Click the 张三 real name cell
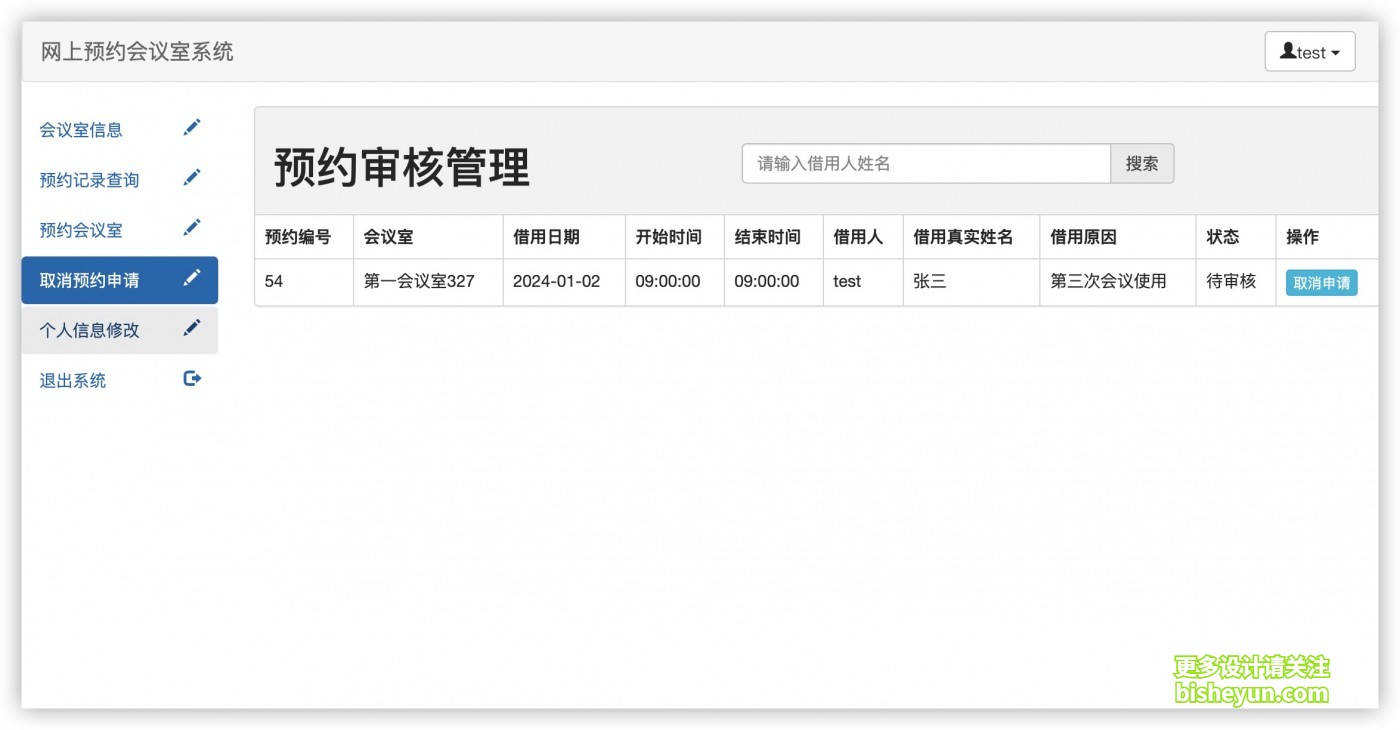 point(971,282)
